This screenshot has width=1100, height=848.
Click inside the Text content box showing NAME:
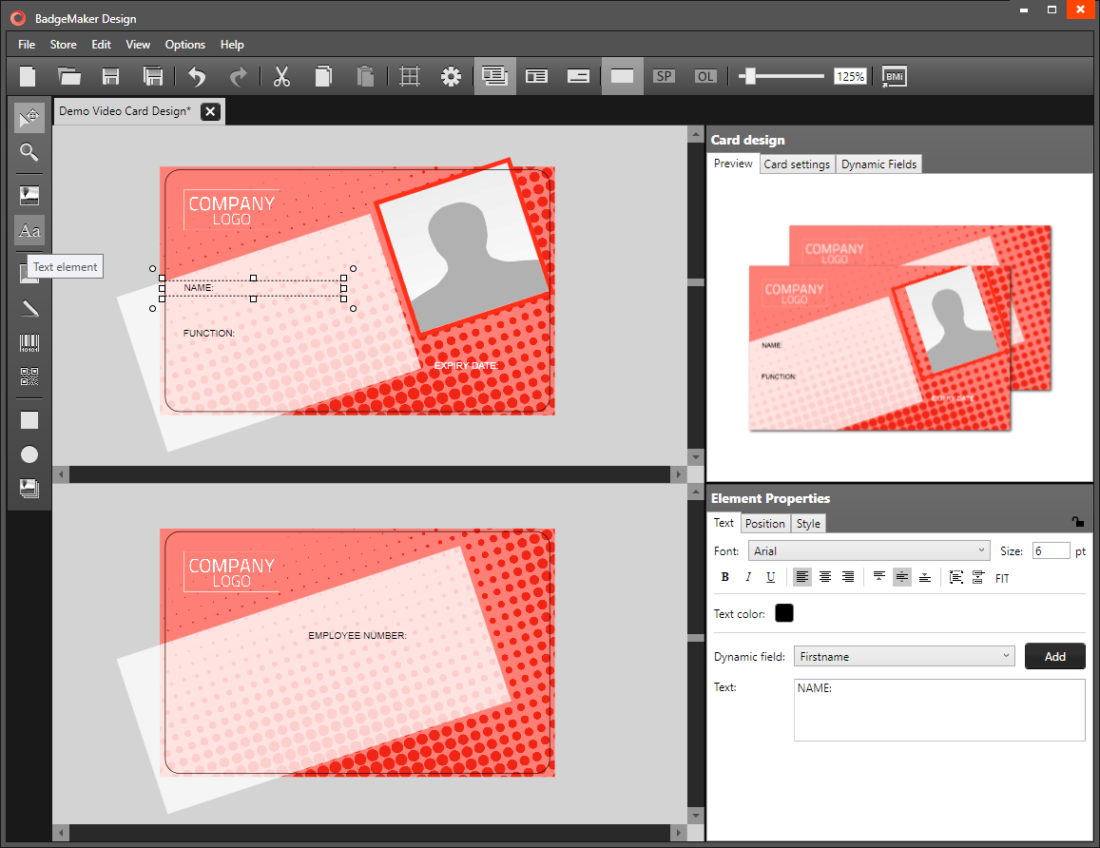click(938, 710)
